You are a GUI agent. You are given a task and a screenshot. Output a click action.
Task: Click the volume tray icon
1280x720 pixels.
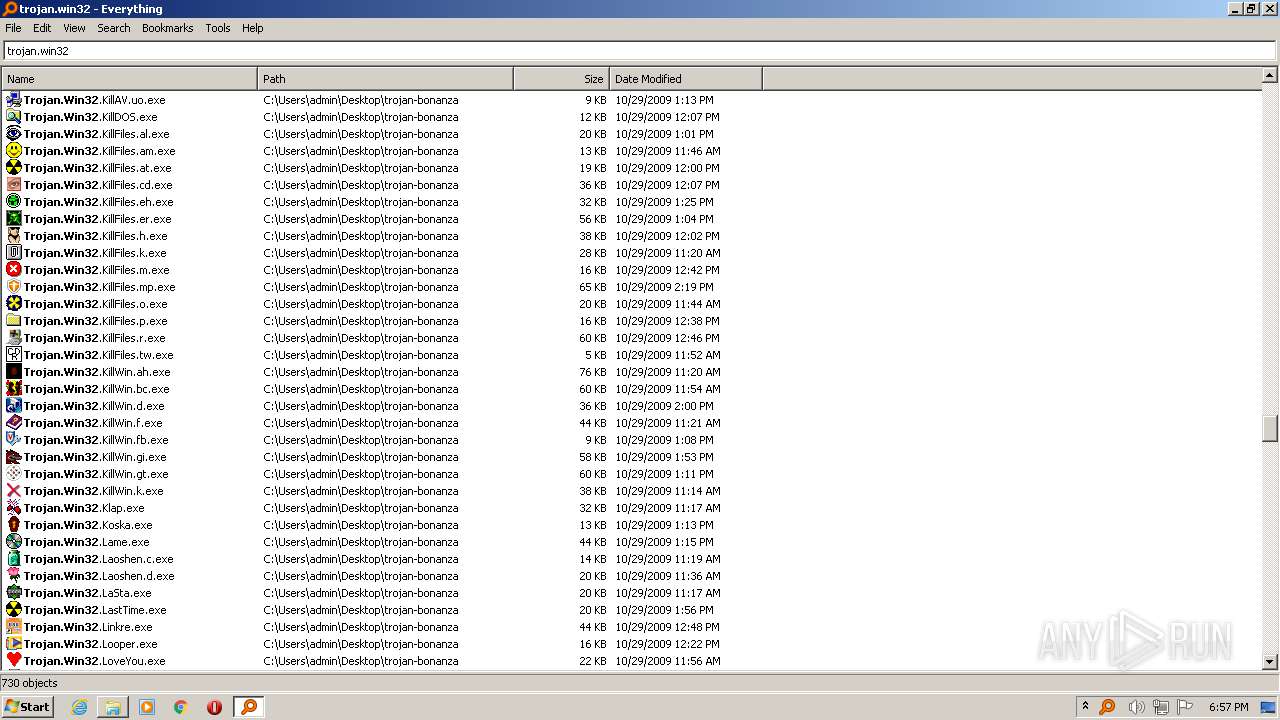pos(1136,707)
